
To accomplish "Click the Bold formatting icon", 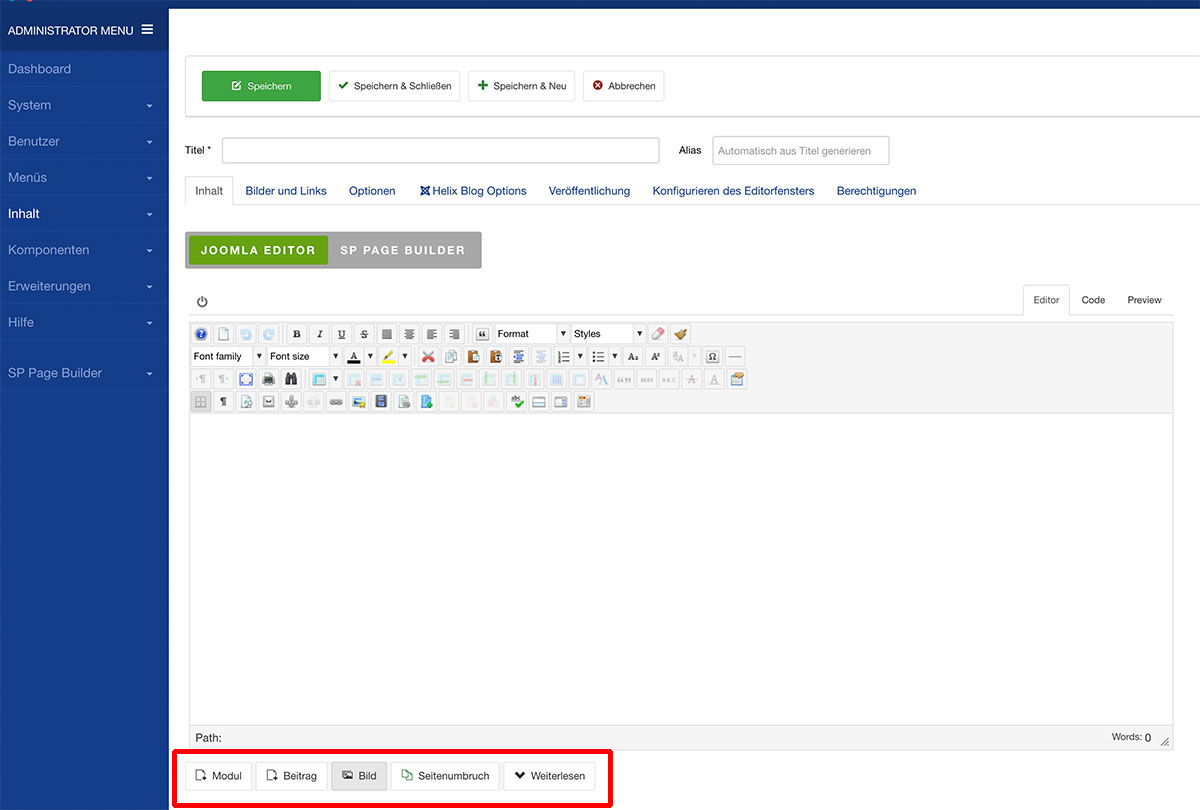I will [297, 334].
